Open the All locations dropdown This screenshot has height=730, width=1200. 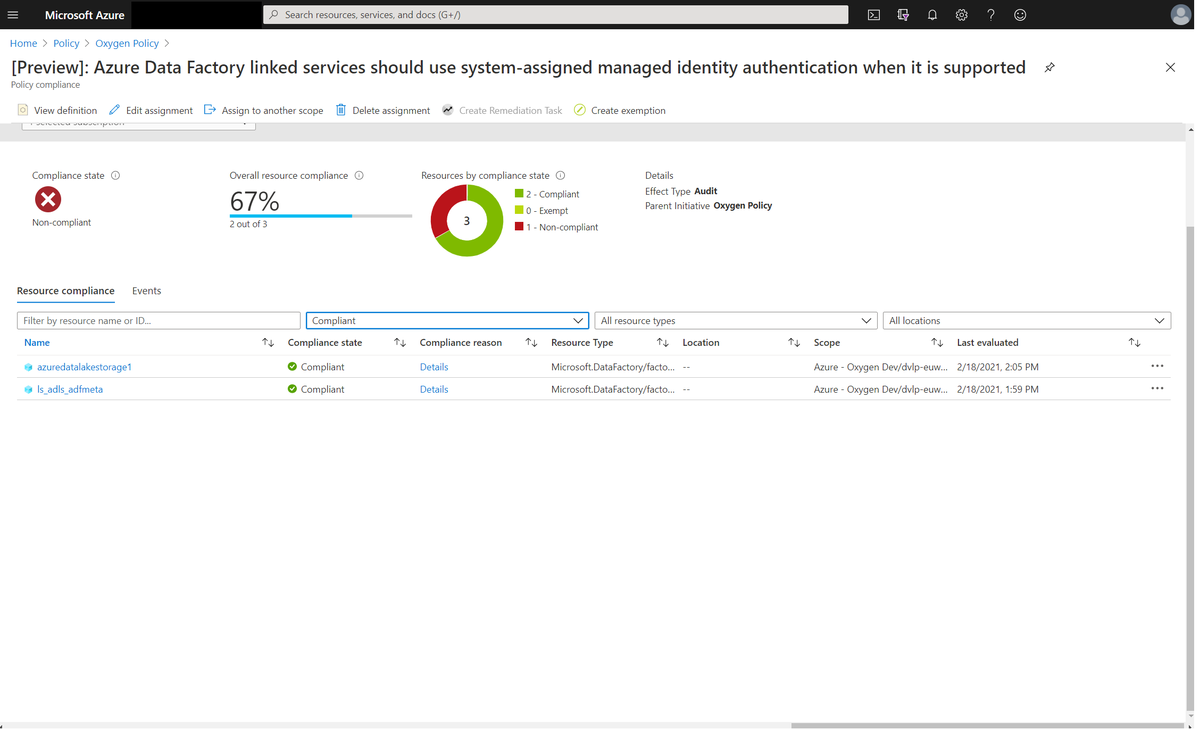point(1027,321)
